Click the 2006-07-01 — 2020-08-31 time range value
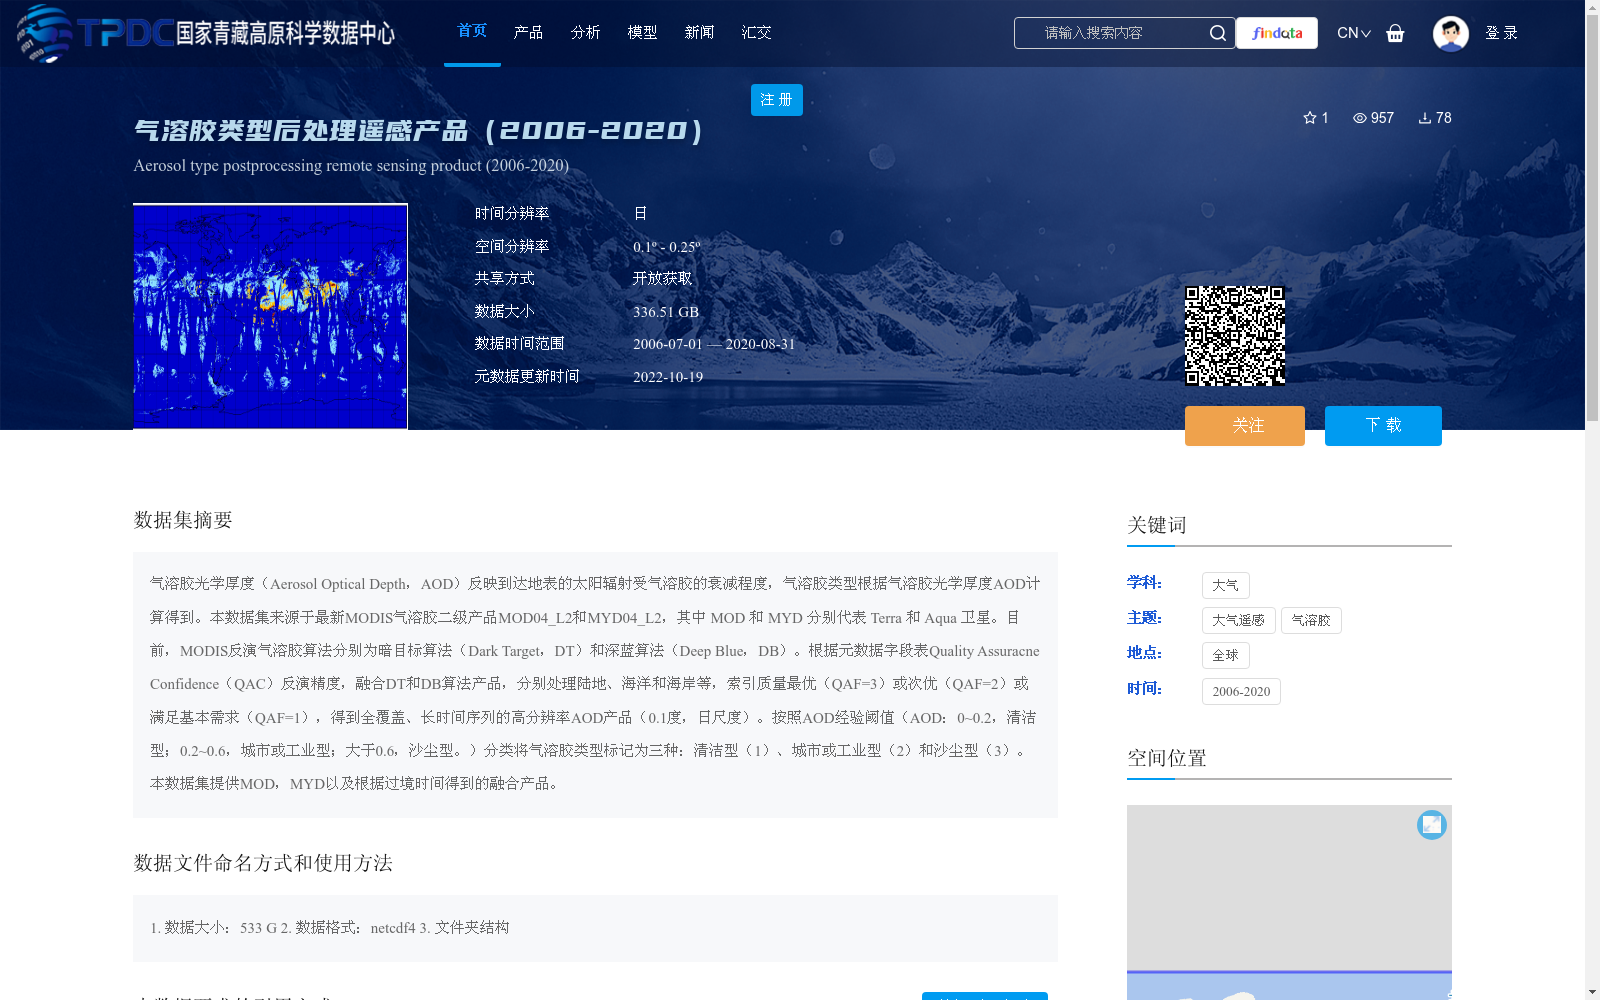This screenshot has height=1000, width=1600. click(x=714, y=344)
